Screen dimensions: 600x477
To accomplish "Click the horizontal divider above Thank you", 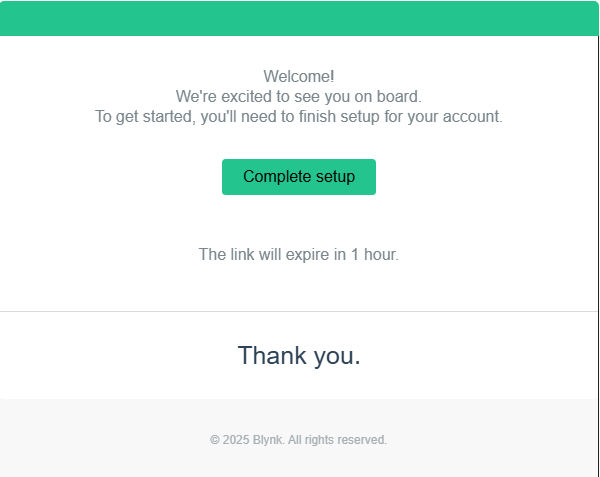I will pyautogui.click(x=299, y=311).
